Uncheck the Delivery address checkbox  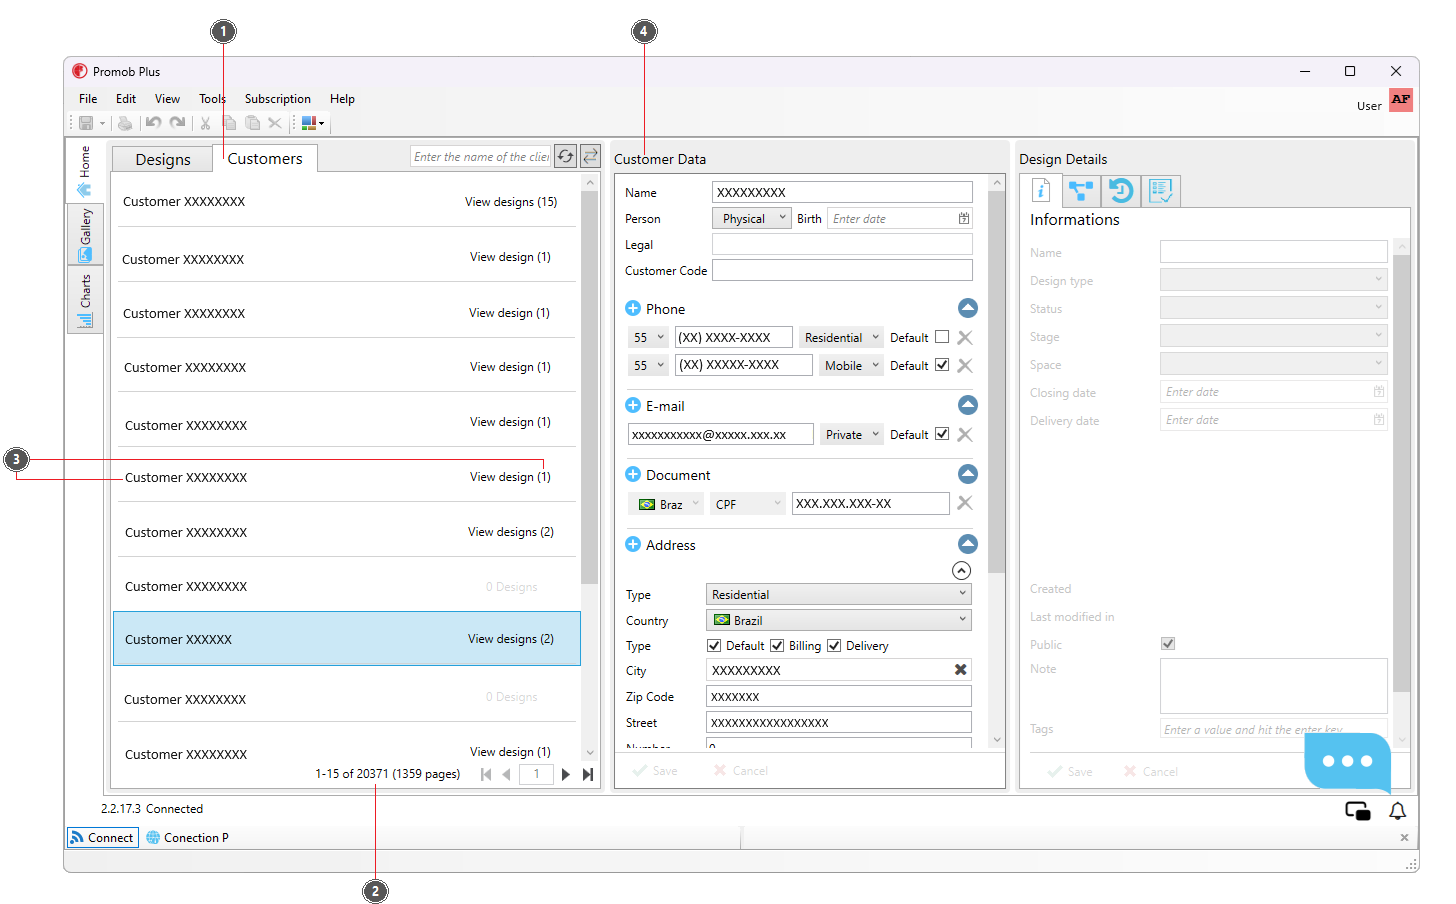click(x=834, y=645)
